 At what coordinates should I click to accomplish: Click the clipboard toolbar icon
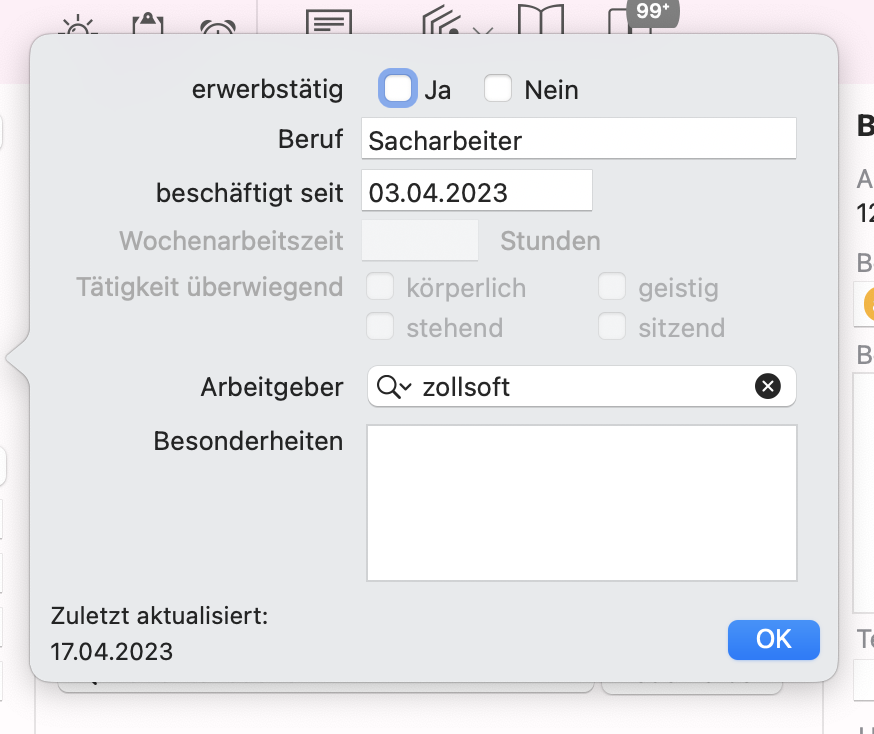pos(148,23)
